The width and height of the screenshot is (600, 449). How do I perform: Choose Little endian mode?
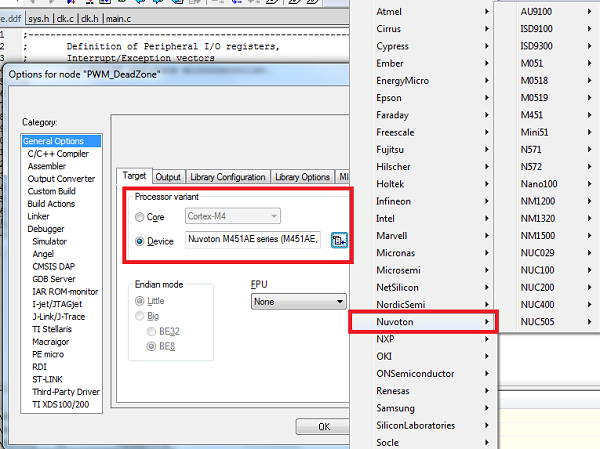[140, 301]
